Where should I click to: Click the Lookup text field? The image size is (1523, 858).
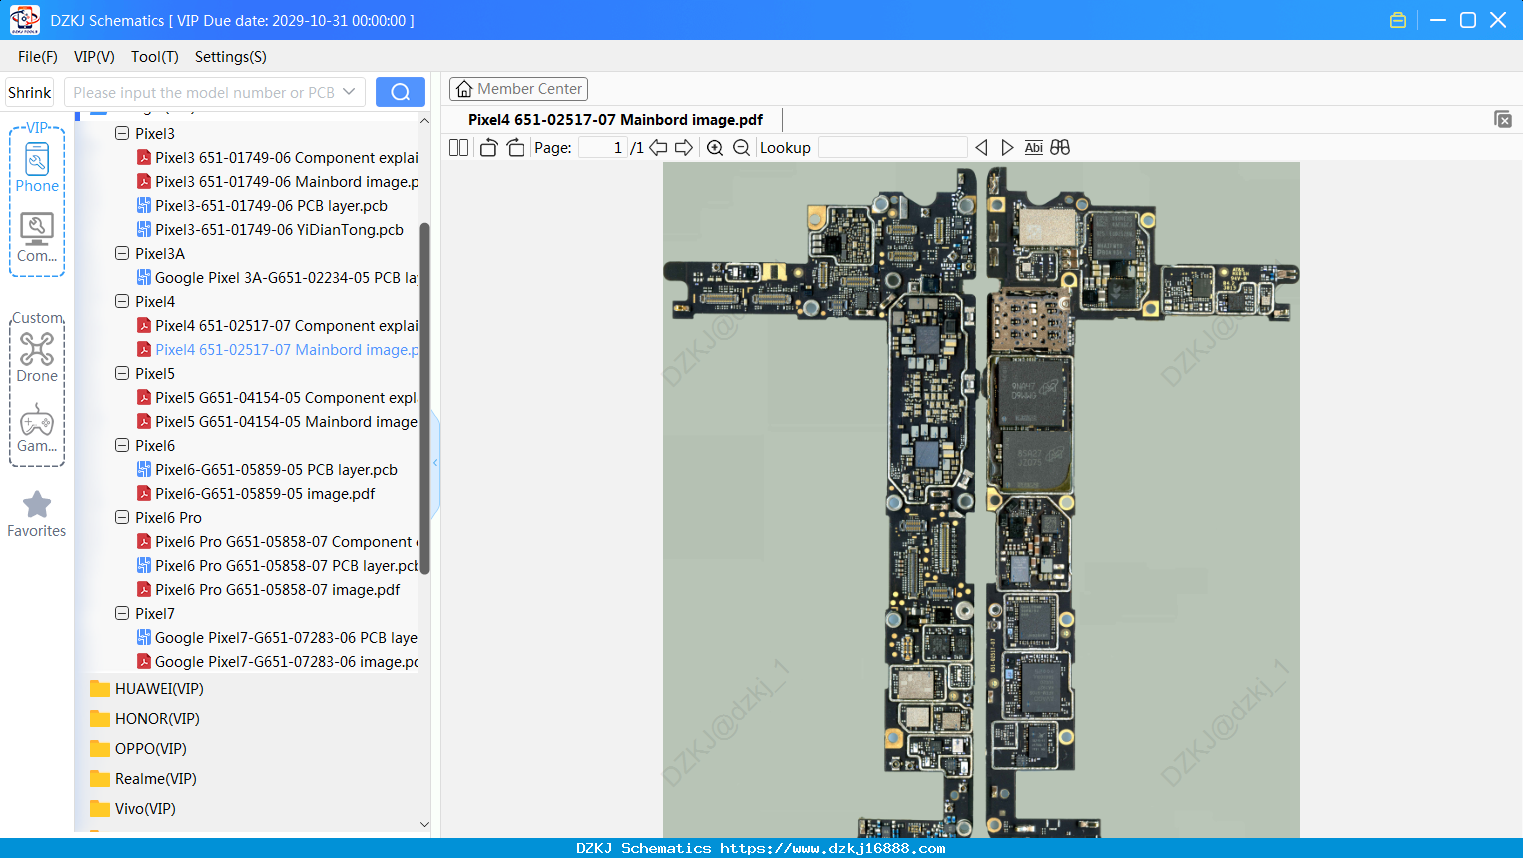click(893, 148)
